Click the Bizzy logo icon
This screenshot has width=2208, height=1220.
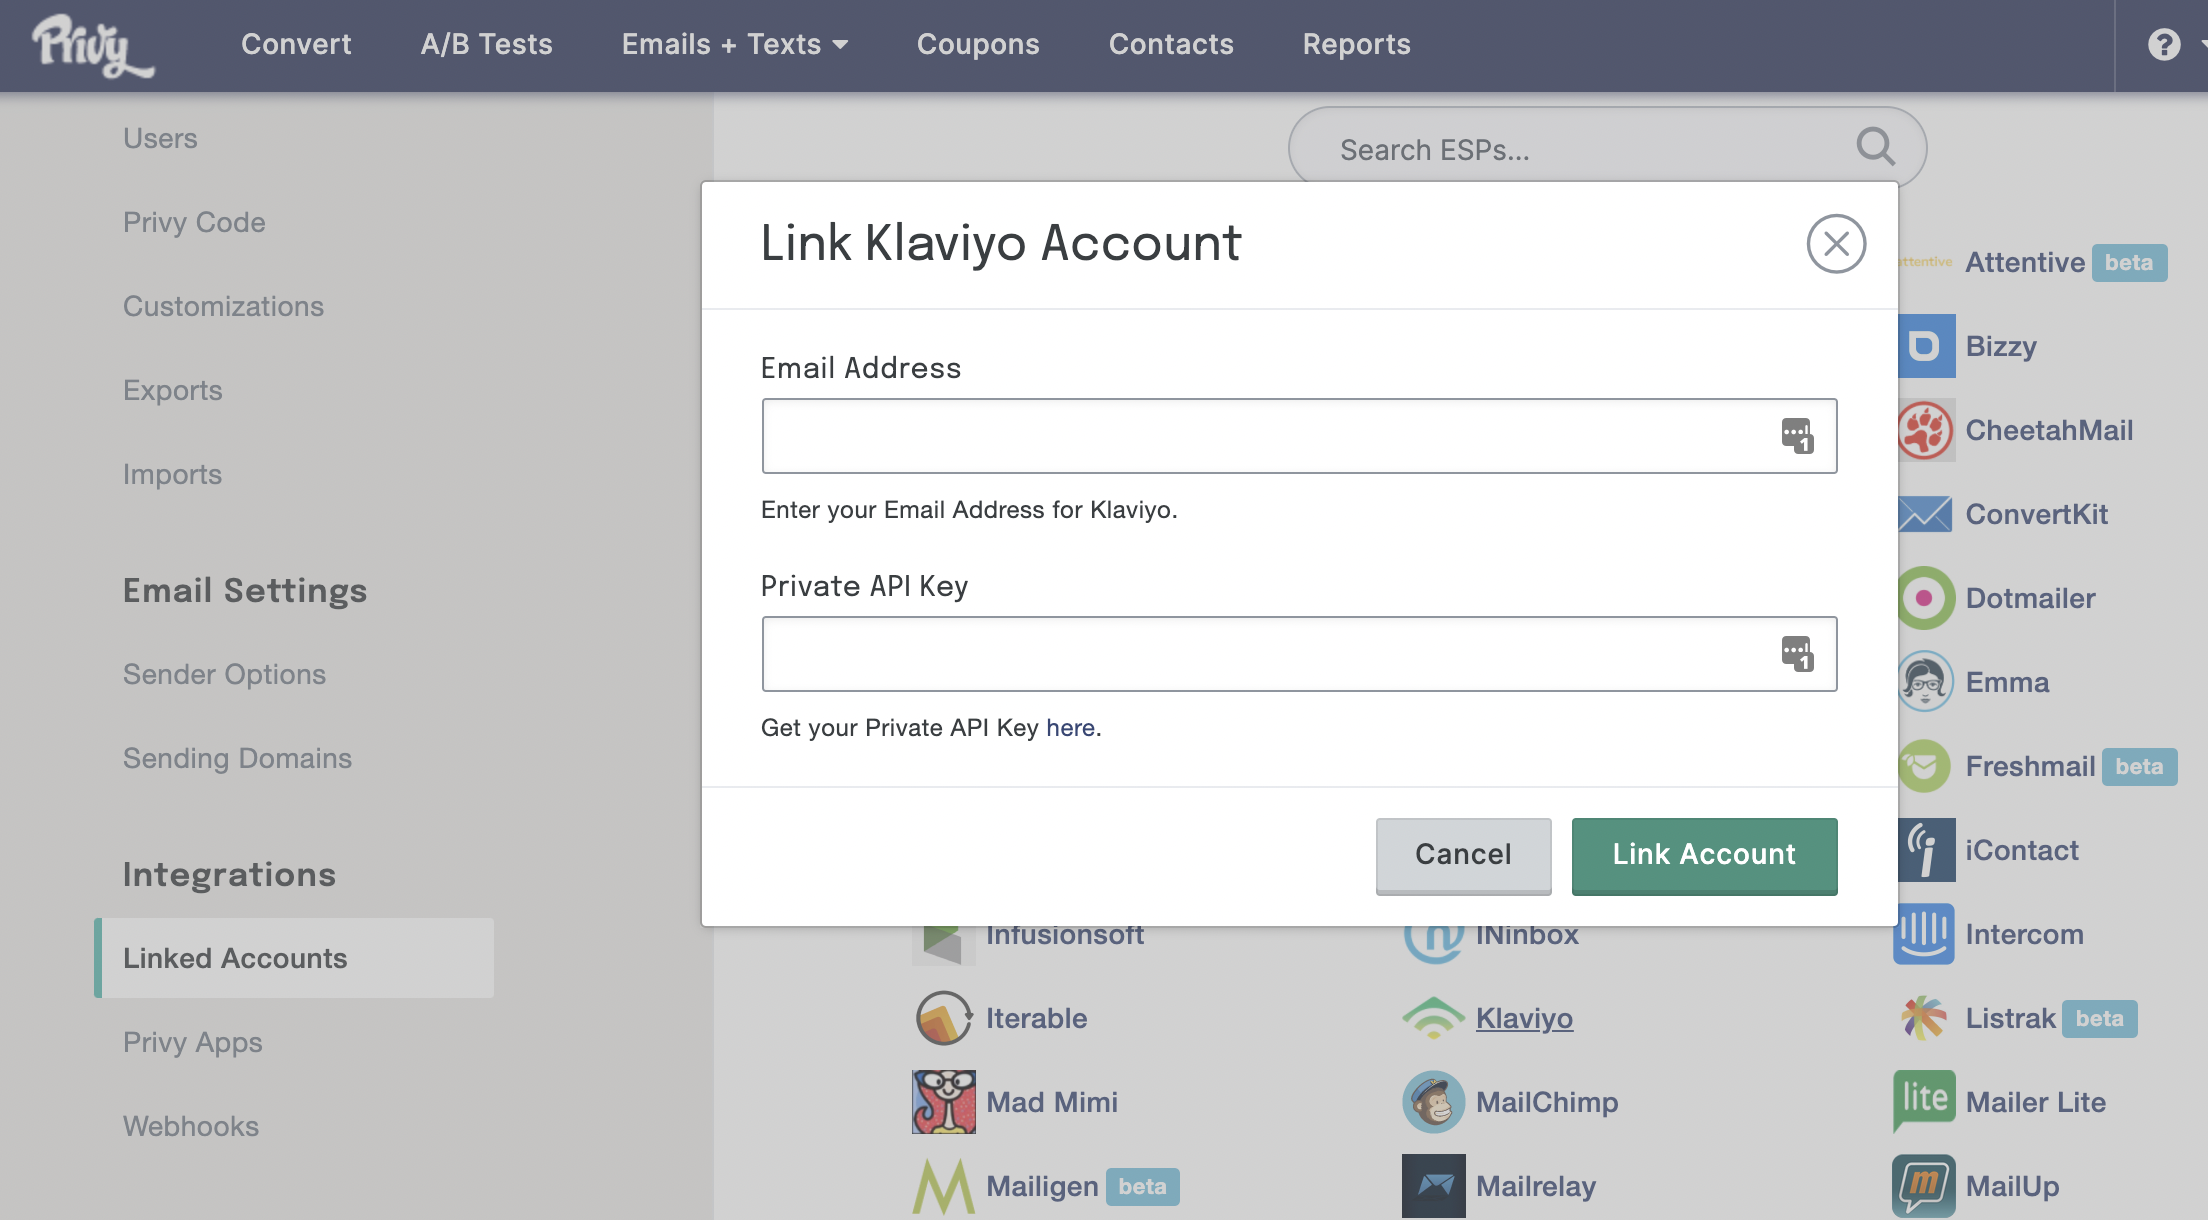[1926, 346]
